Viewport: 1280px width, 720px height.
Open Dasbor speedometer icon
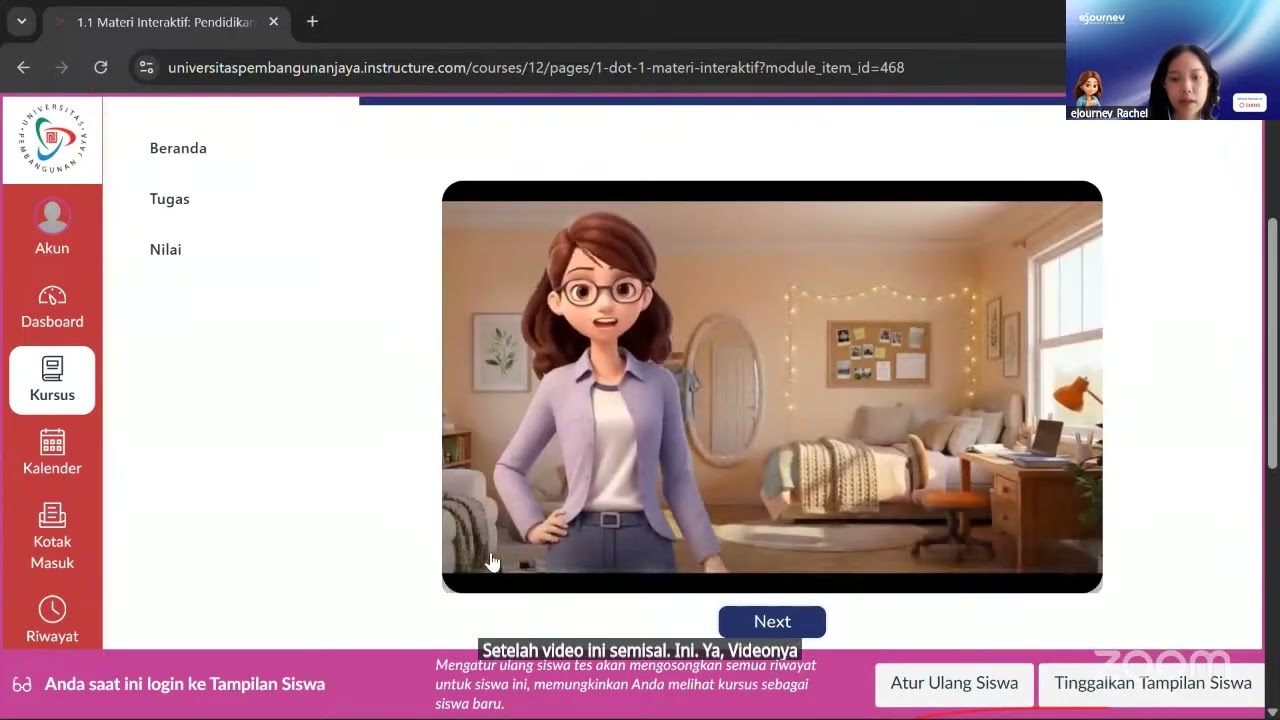pyautogui.click(x=52, y=296)
